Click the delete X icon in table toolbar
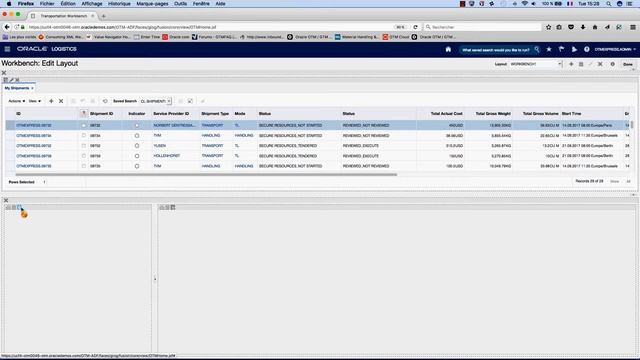The width and height of the screenshot is (640, 360). click(61, 101)
